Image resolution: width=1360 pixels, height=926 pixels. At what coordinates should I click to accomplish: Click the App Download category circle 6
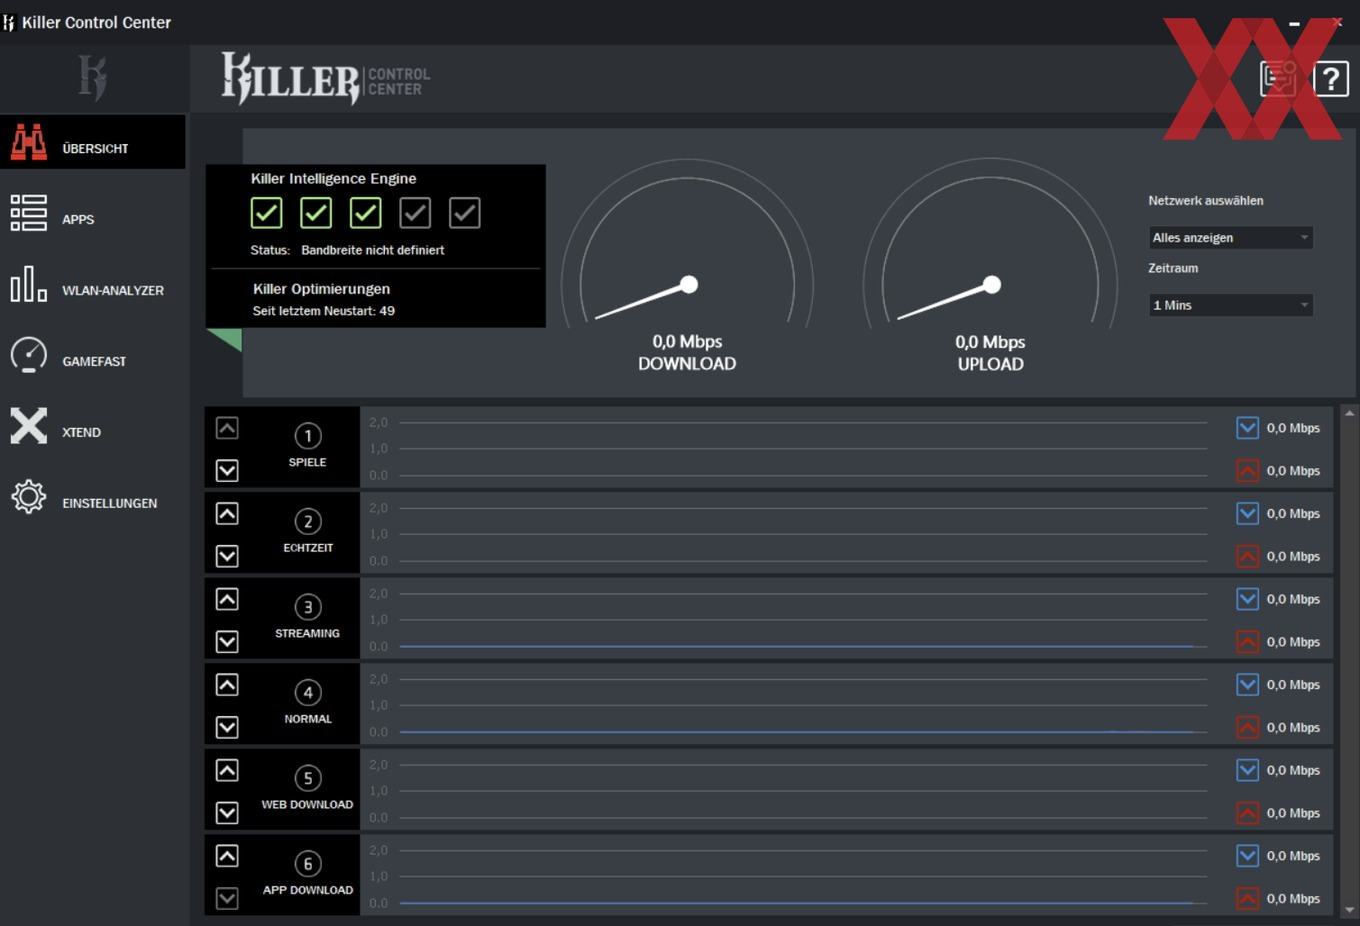(308, 863)
